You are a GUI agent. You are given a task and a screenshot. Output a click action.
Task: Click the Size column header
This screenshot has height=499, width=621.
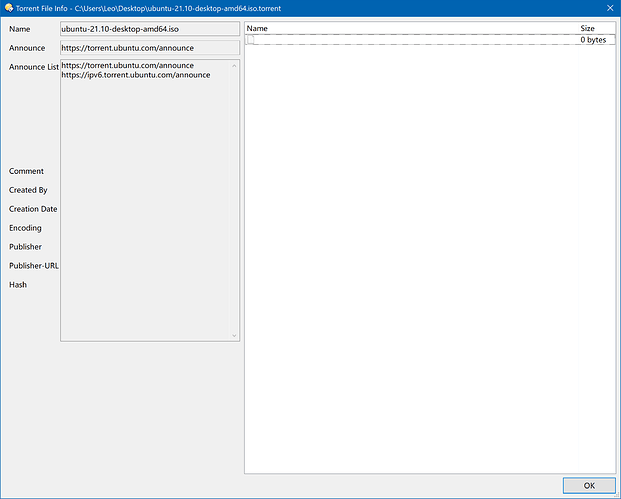pos(587,29)
